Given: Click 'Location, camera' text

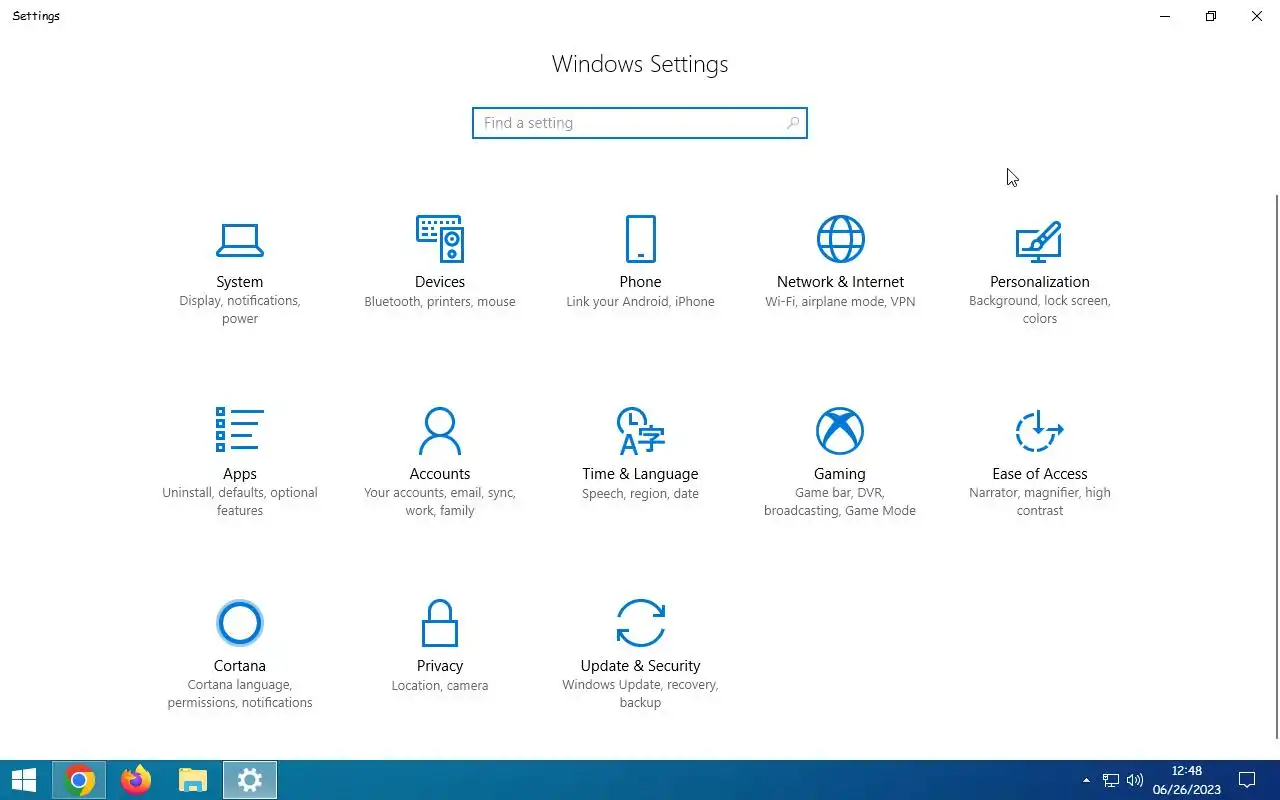Looking at the screenshot, I should [x=440, y=686].
